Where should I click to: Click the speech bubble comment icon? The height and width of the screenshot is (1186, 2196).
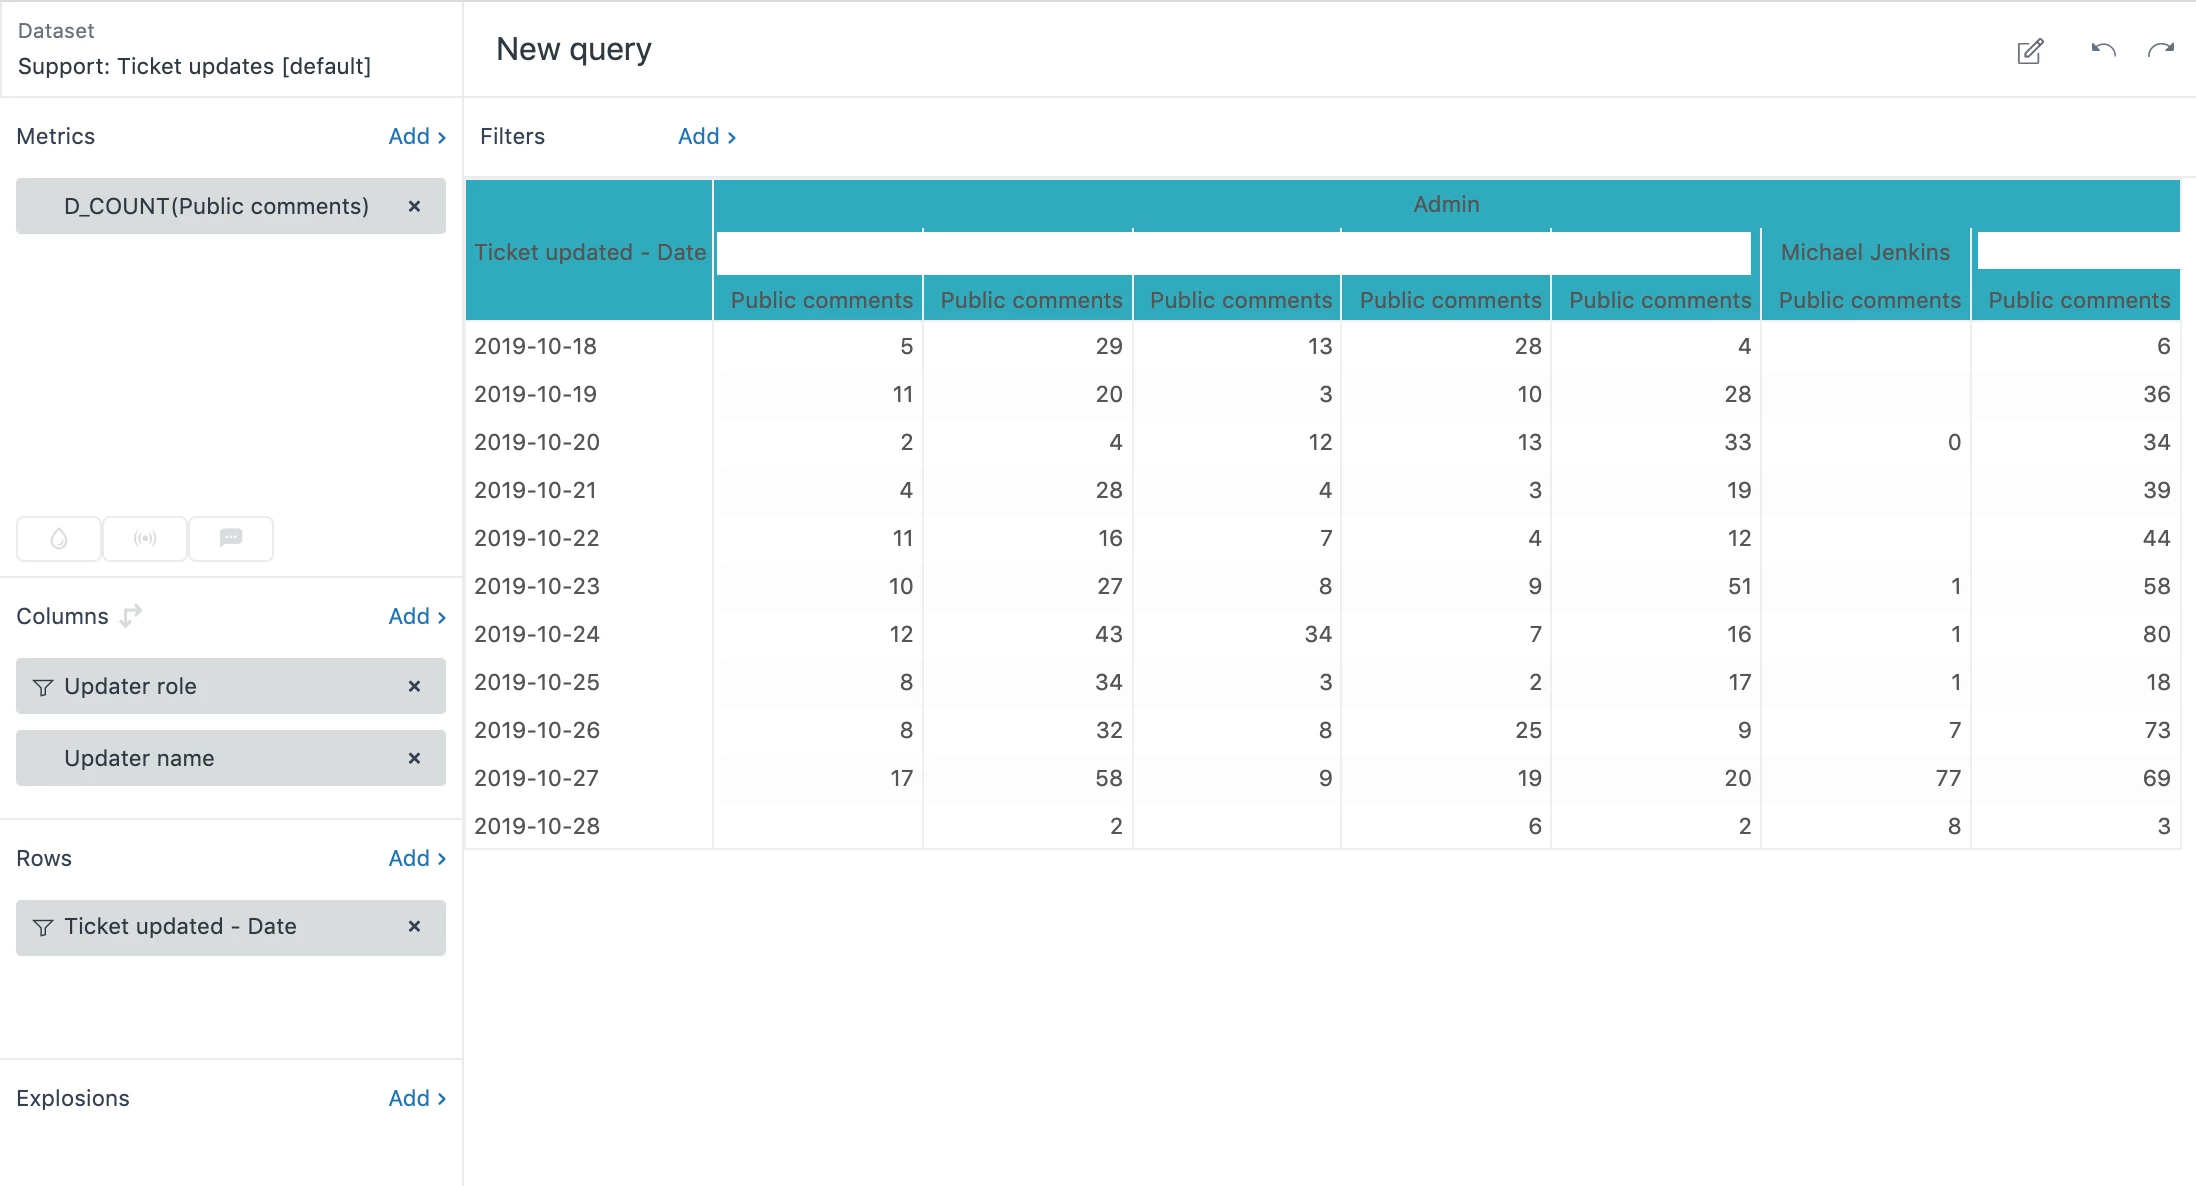point(231,539)
